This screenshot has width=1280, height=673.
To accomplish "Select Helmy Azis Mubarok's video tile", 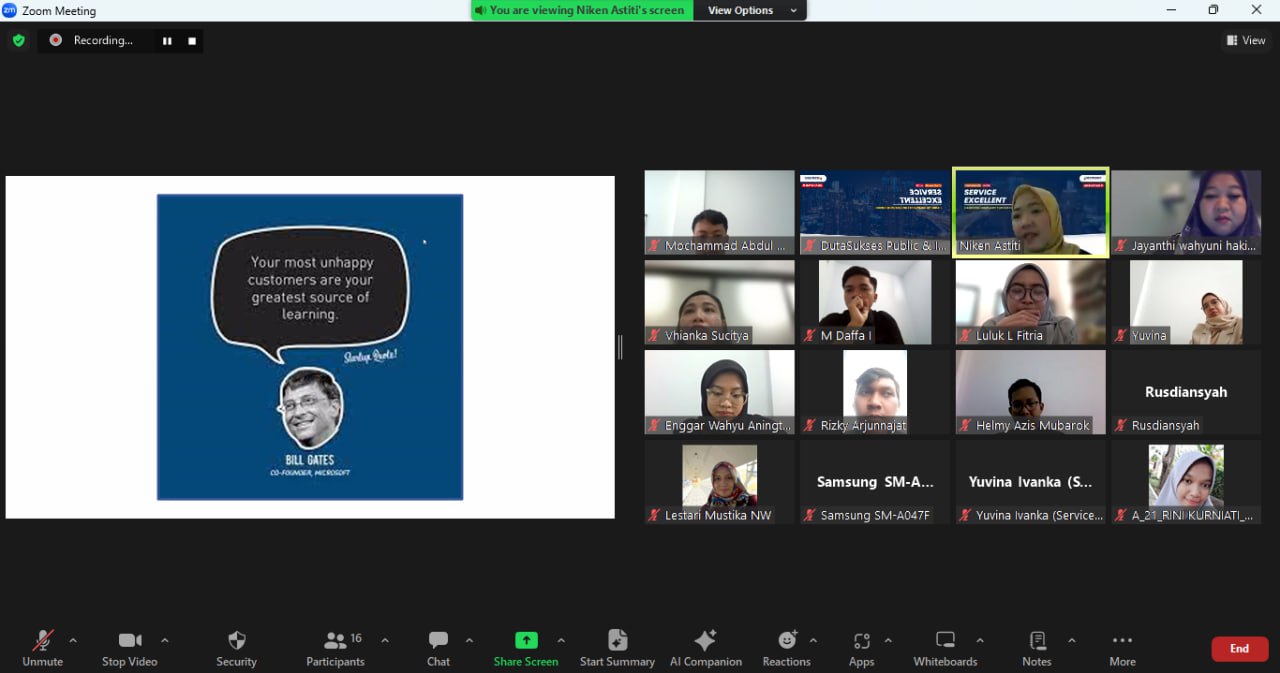I will pos(1031,393).
